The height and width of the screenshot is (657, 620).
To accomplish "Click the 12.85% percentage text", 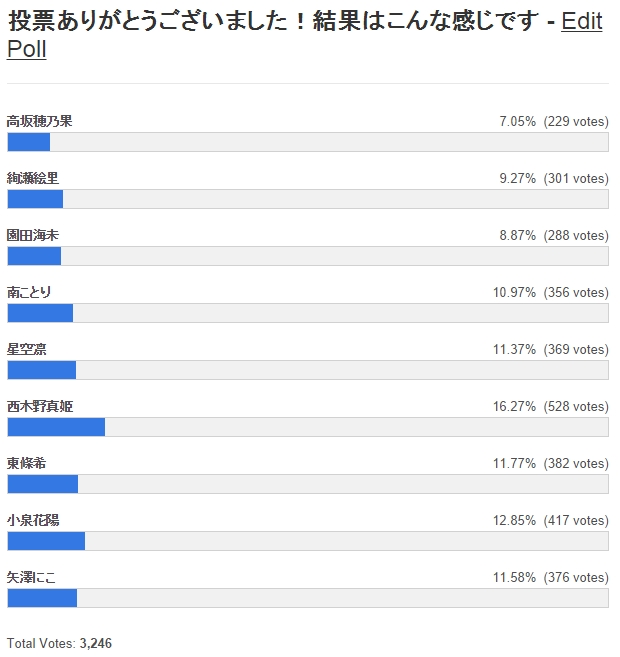I will tap(515, 521).
